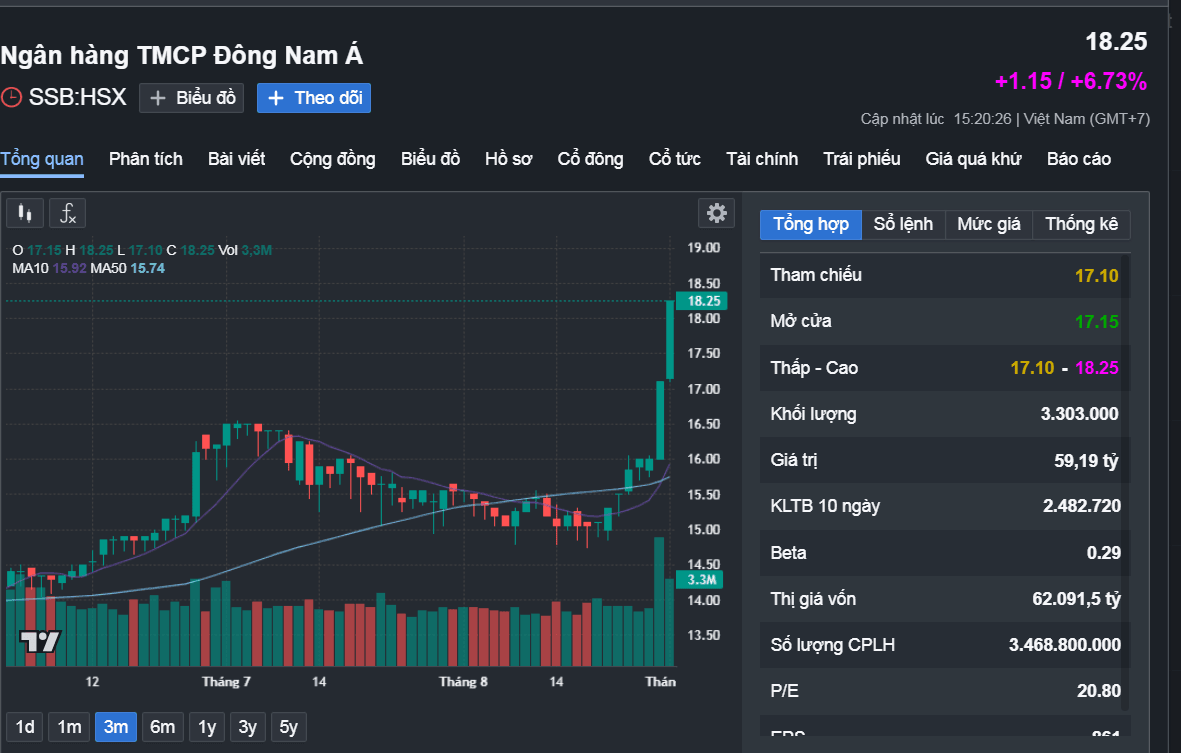Set chart range to 3y
Viewport: 1181px width, 753px height.
247,727
